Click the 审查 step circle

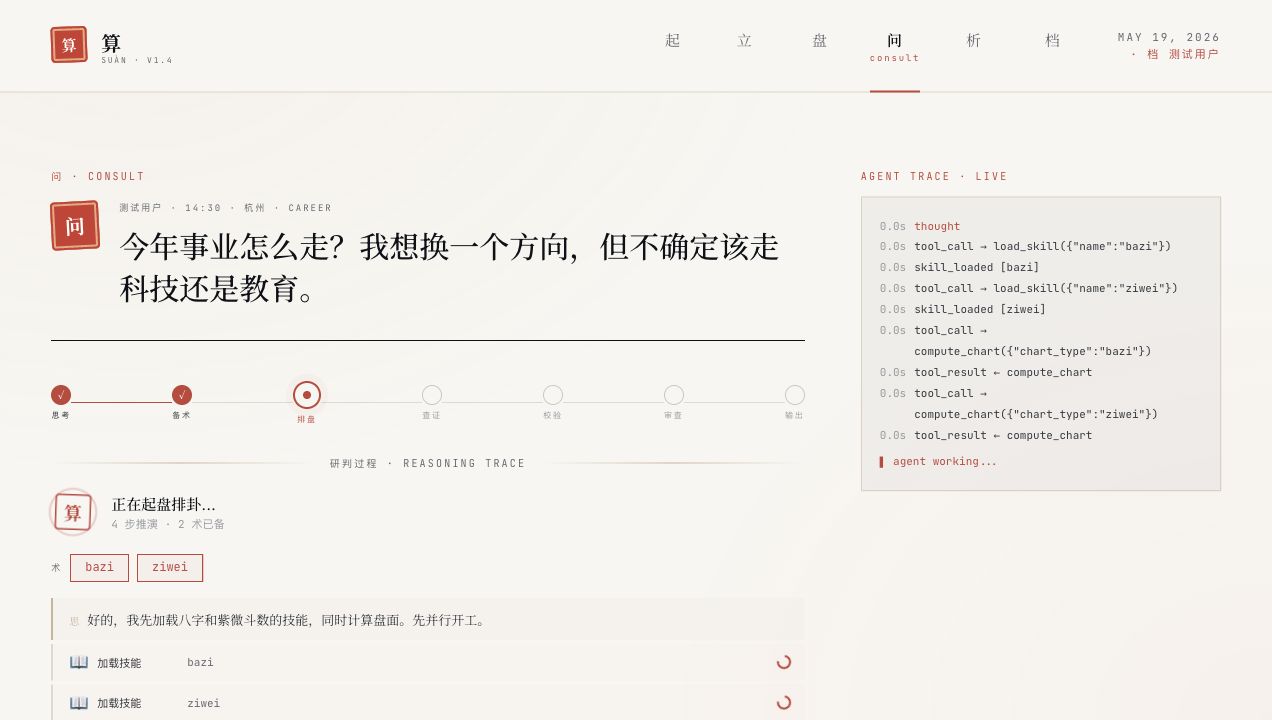pos(674,395)
